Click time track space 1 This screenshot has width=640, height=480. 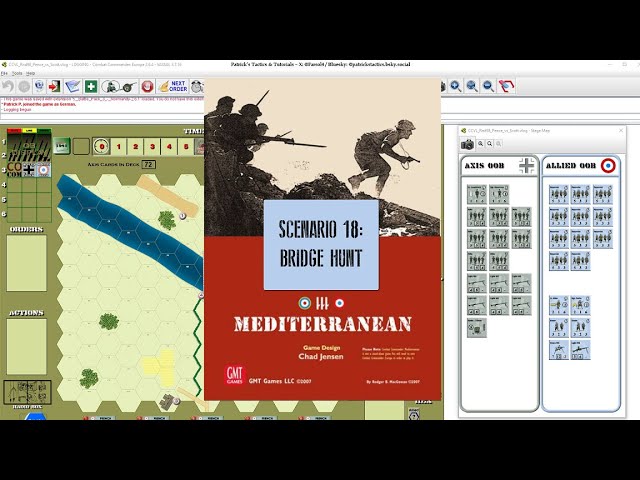pyautogui.click(x=119, y=146)
